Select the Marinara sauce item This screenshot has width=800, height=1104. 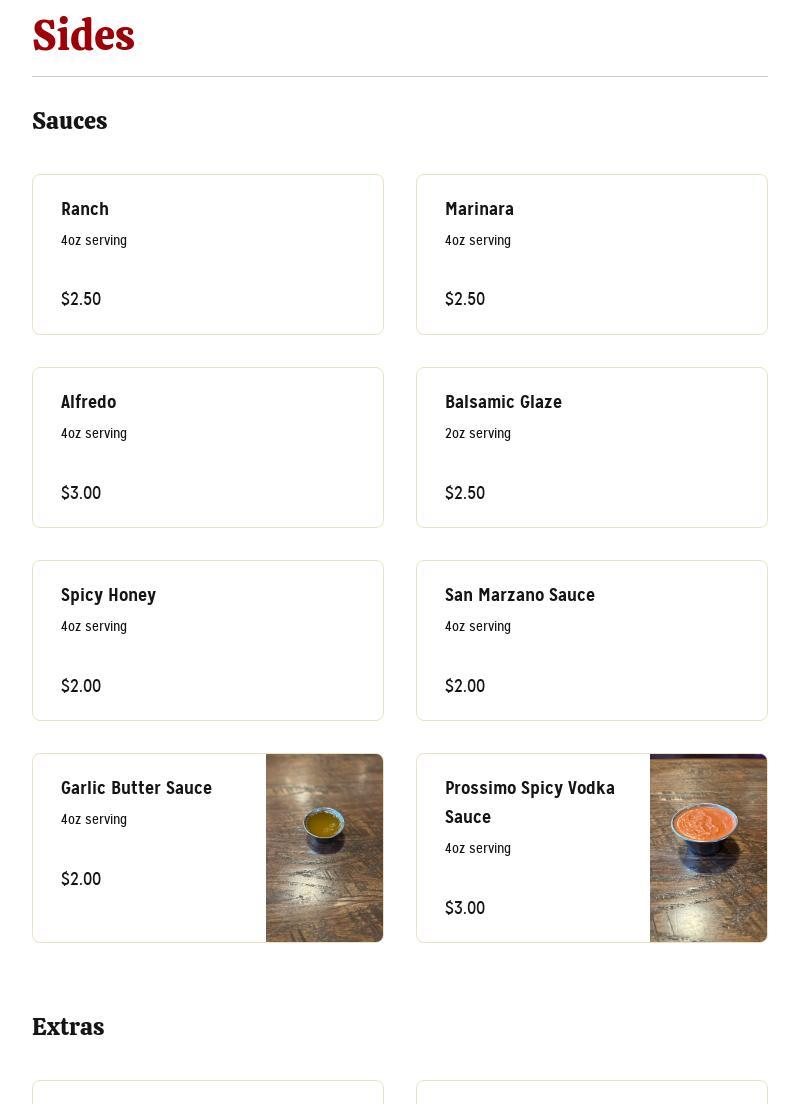(591, 254)
